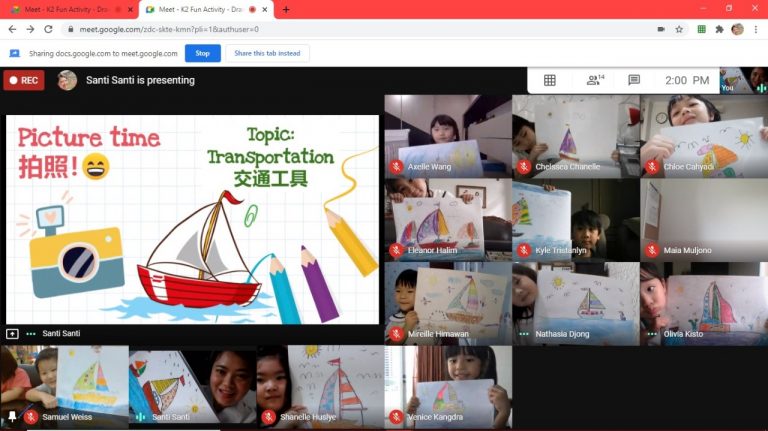Open a new browser tab
This screenshot has height=431, width=768.
(286, 9)
